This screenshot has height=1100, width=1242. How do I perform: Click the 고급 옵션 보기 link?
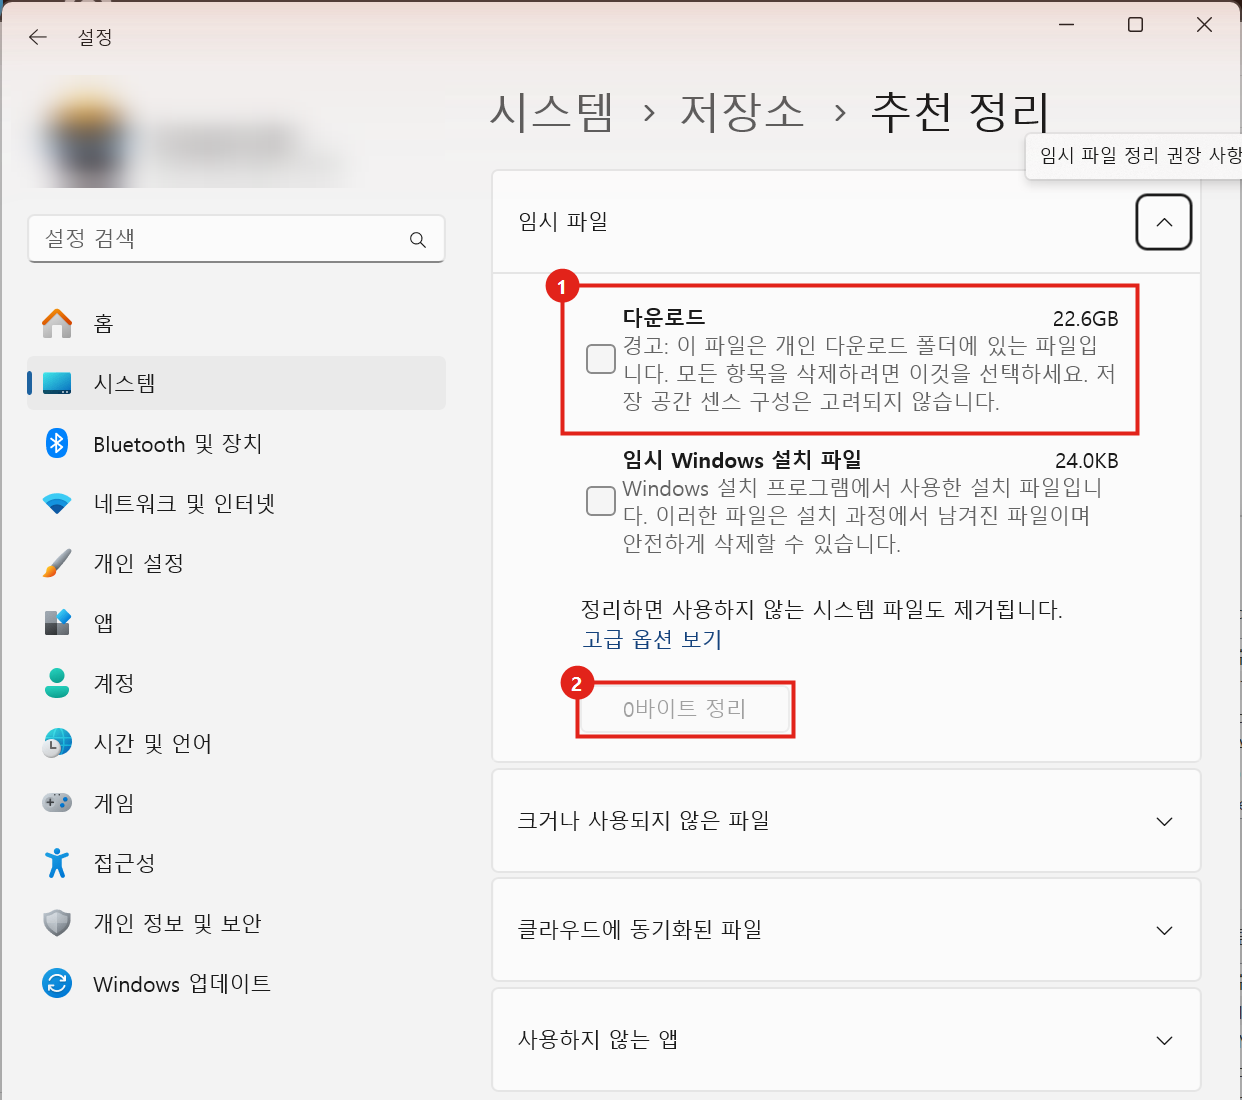[652, 639]
